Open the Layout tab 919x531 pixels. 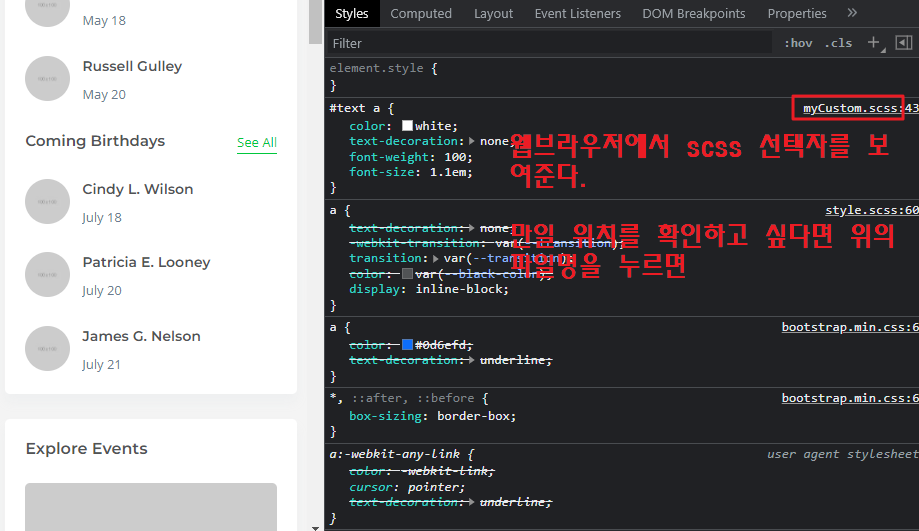493,13
